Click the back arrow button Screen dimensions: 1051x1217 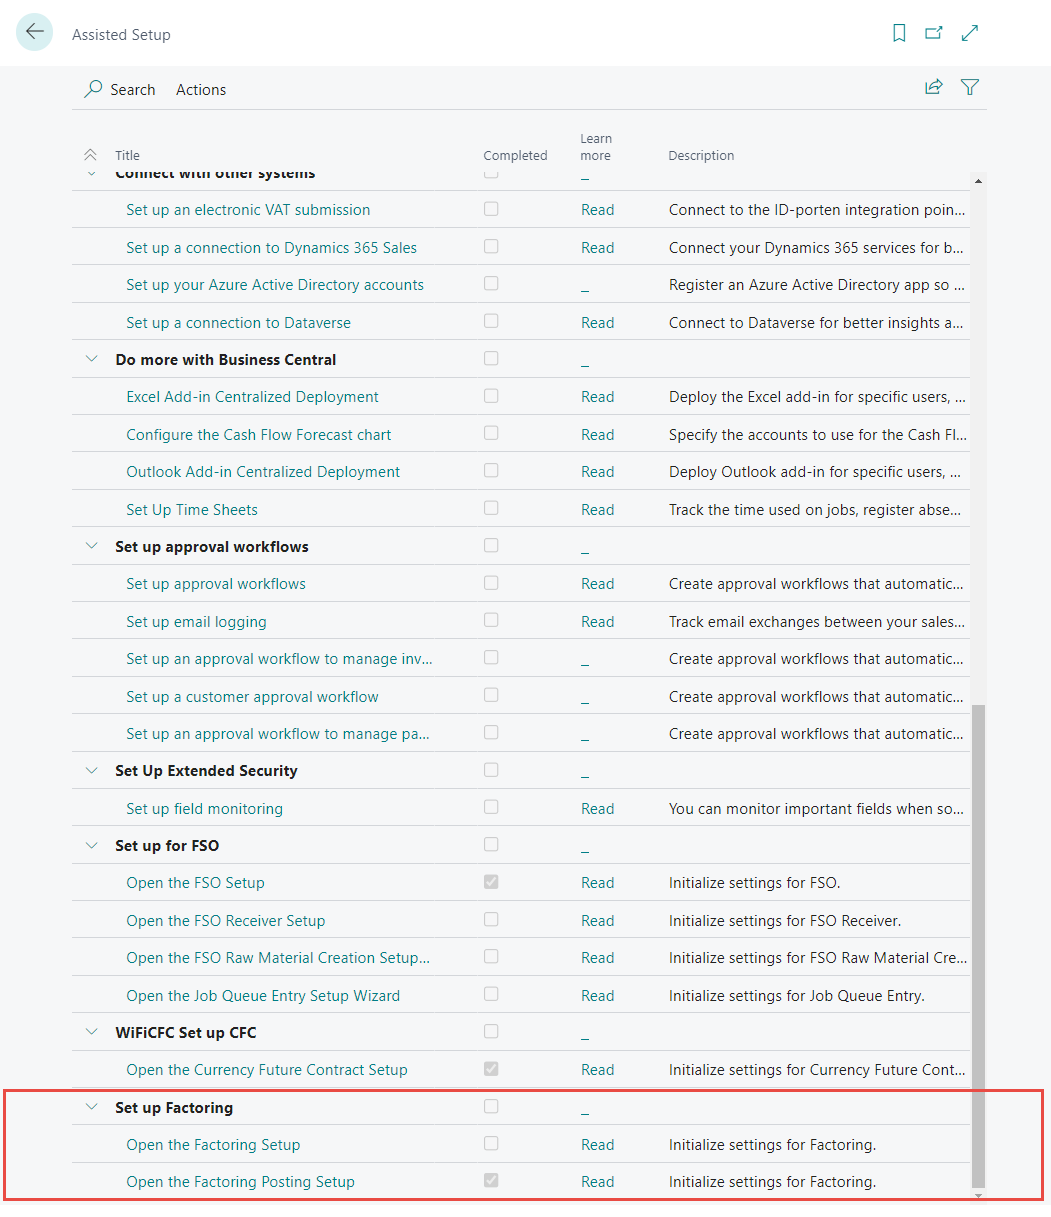click(x=34, y=32)
